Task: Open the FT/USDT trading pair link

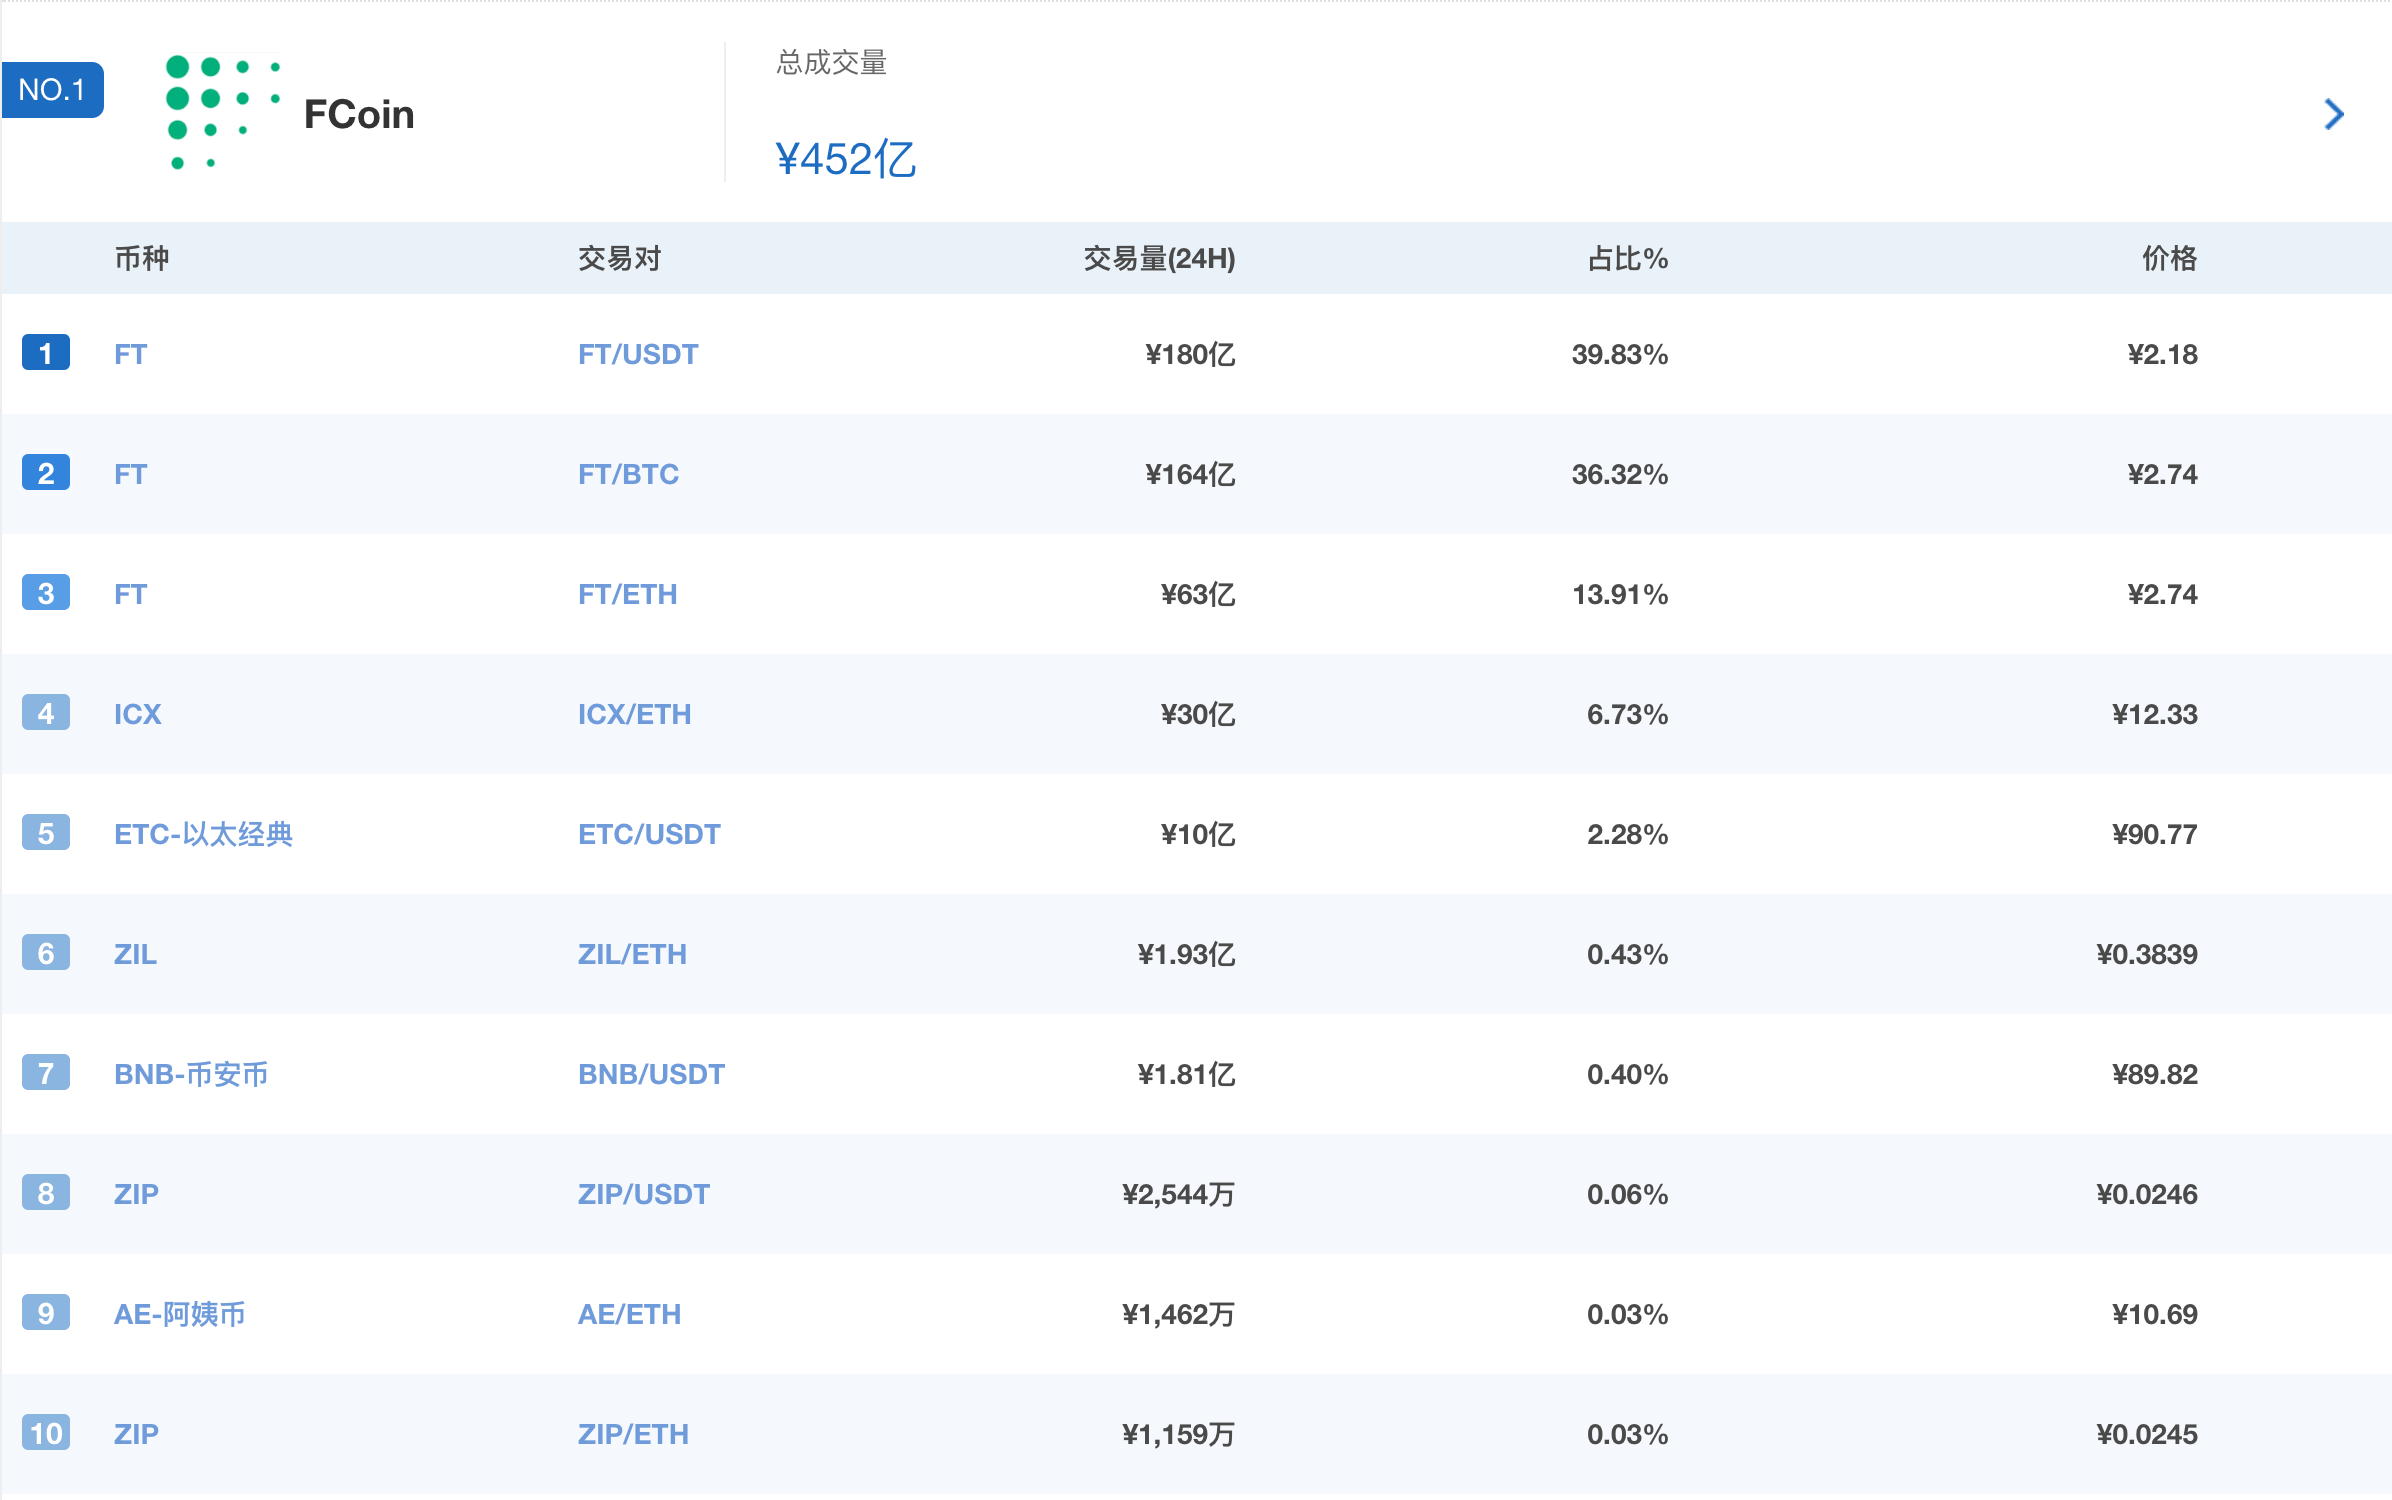Action: click(x=638, y=354)
